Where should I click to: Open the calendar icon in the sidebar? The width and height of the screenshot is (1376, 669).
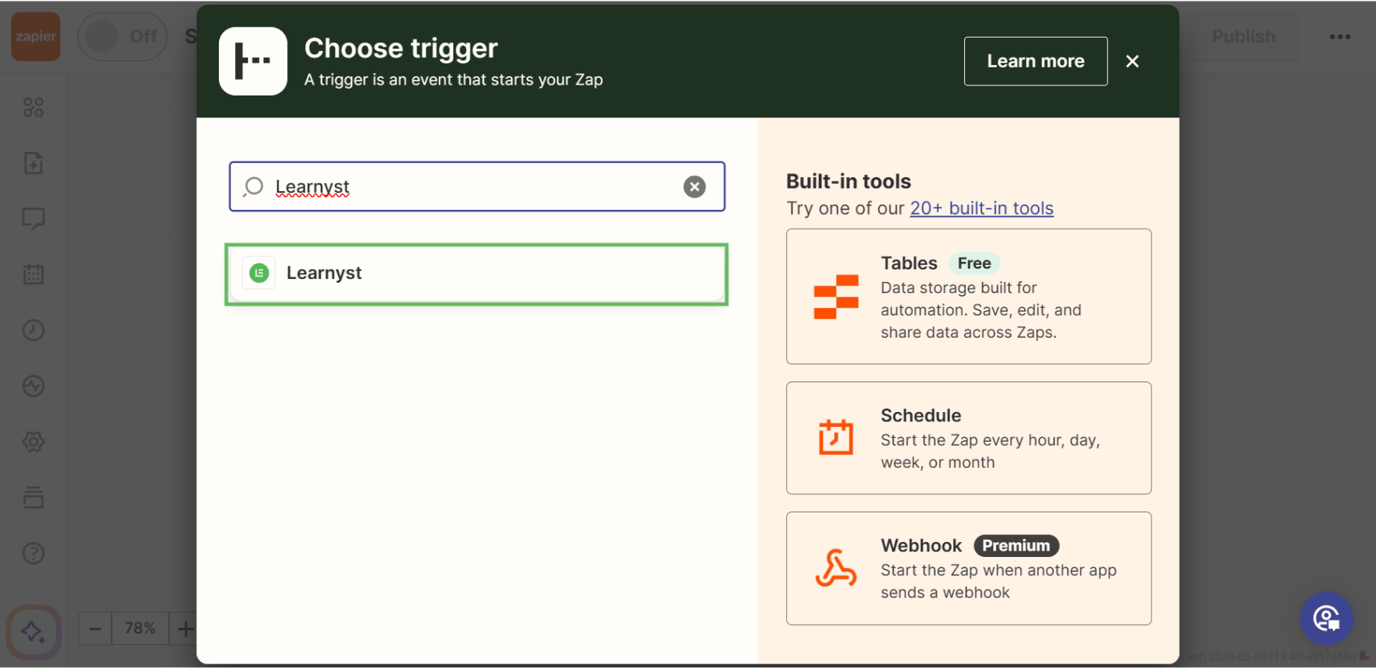[33, 274]
